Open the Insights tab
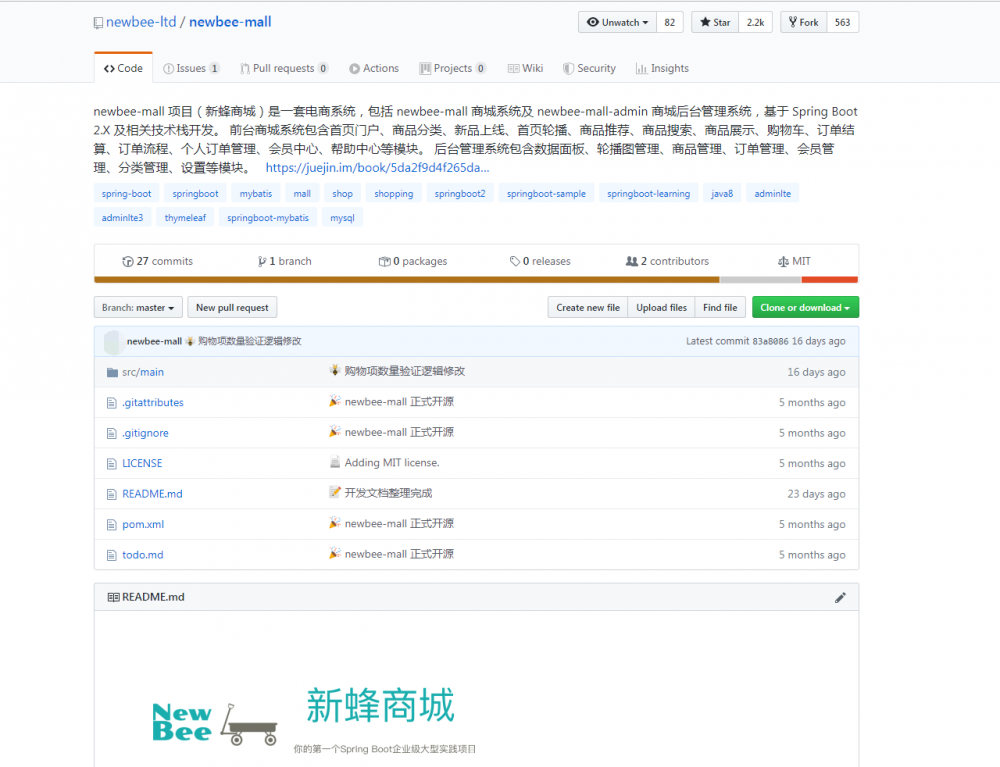The width and height of the screenshot is (1000, 767). coord(662,68)
